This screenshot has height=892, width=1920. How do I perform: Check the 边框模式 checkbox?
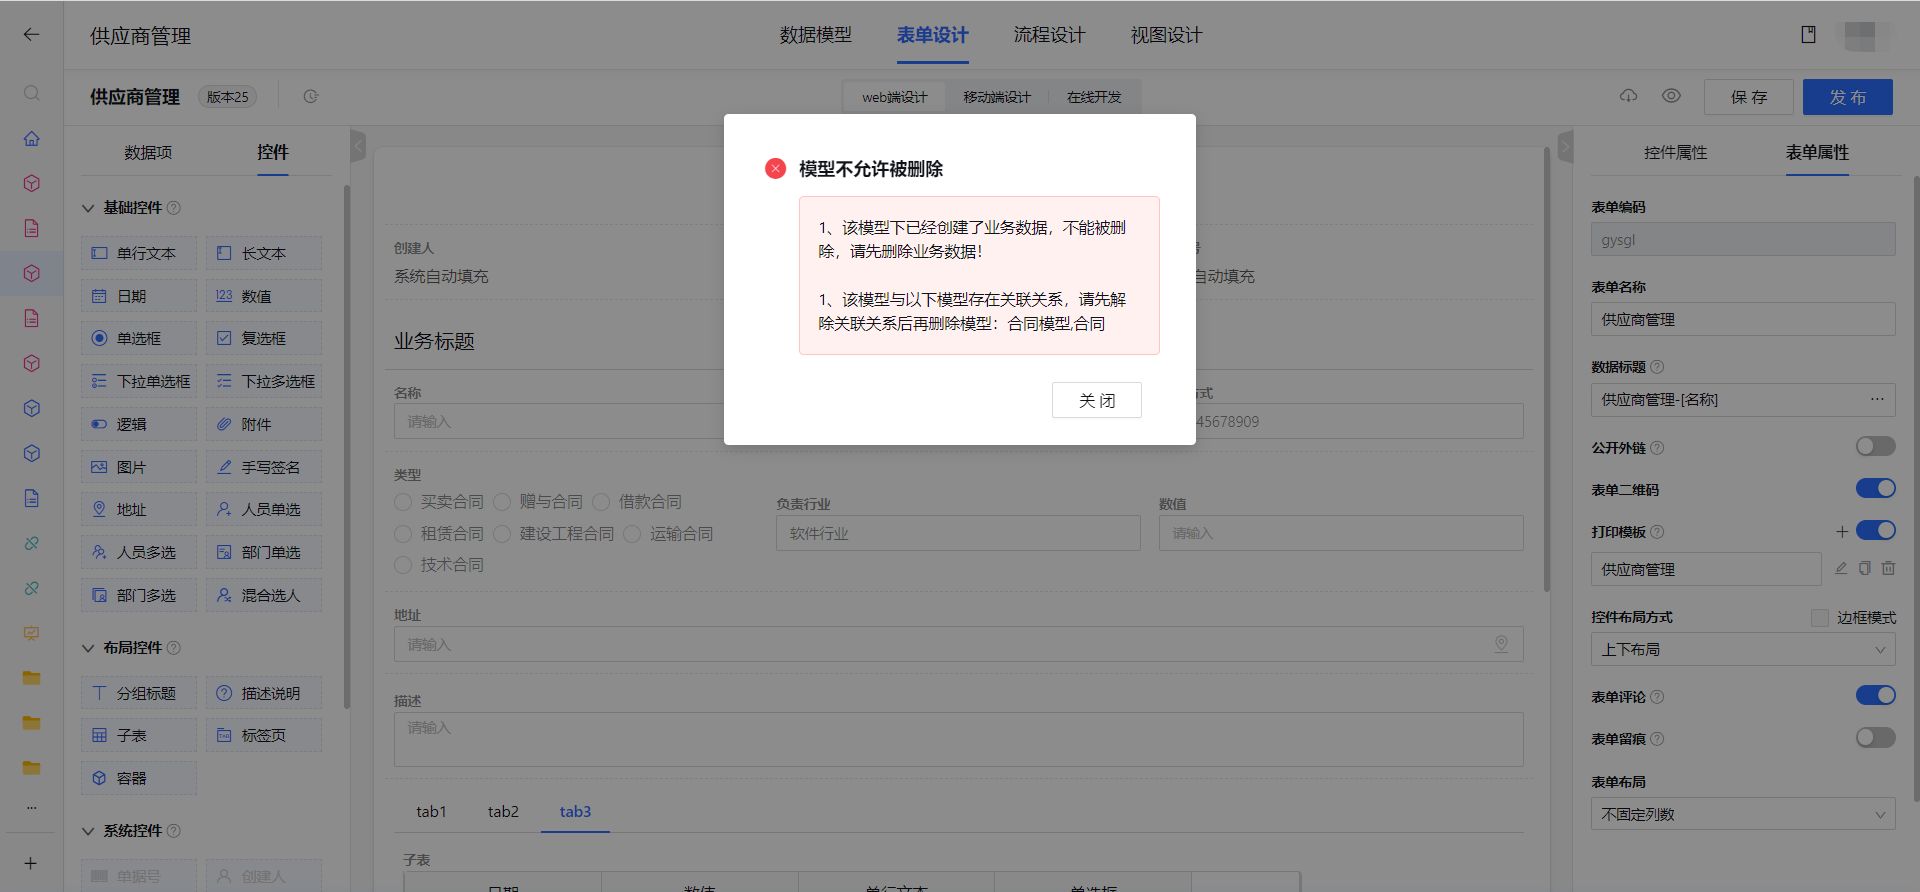coord(1820,617)
